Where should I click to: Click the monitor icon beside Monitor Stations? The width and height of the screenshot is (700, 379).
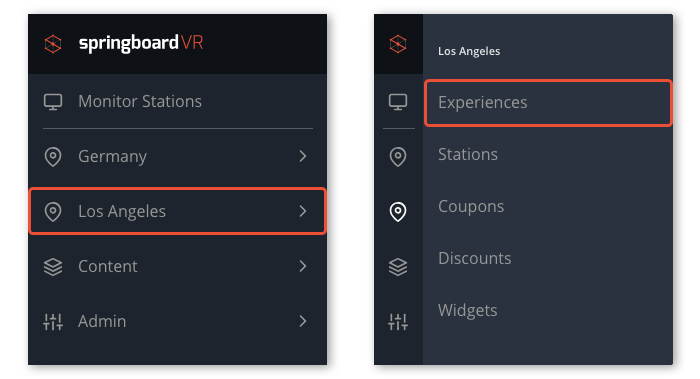(x=53, y=102)
